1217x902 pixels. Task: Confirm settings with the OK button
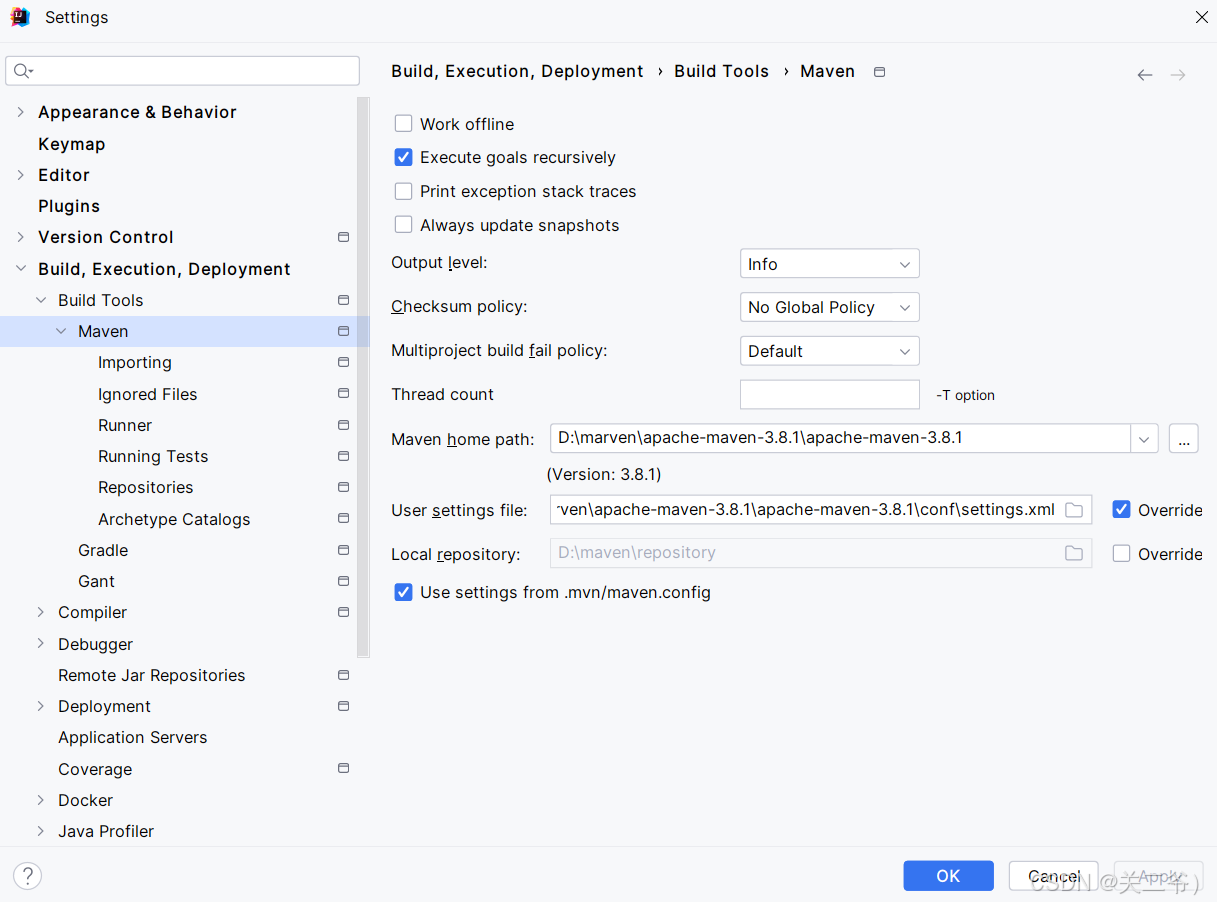pos(948,876)
